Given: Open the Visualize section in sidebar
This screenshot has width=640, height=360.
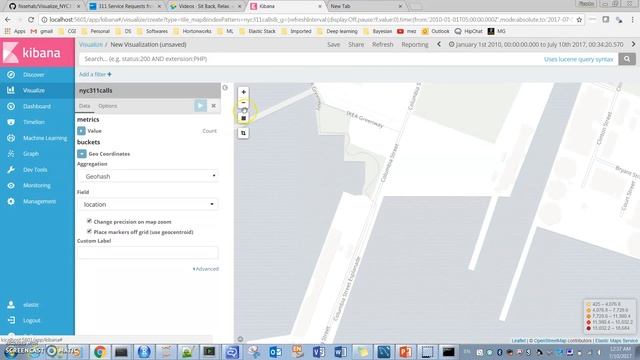Looking at the screenshot, I should [x=33, y=90].
